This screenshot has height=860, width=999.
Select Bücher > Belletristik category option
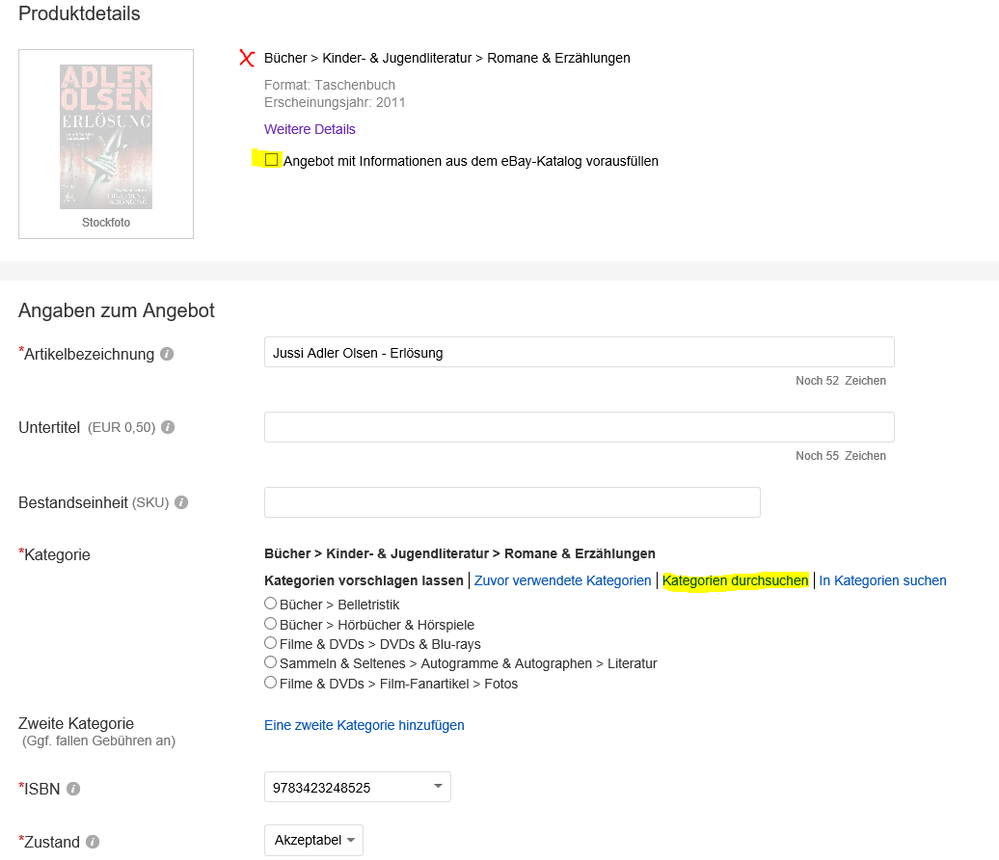tap(270, 603)
